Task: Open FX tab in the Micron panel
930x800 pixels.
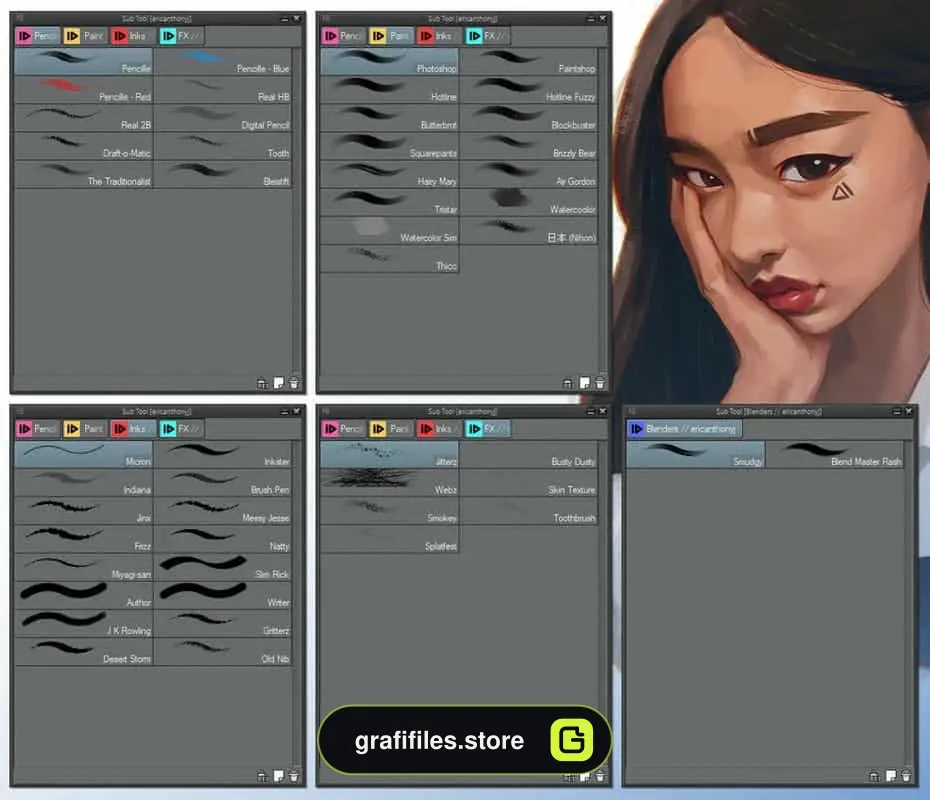Action: point(181,429)
